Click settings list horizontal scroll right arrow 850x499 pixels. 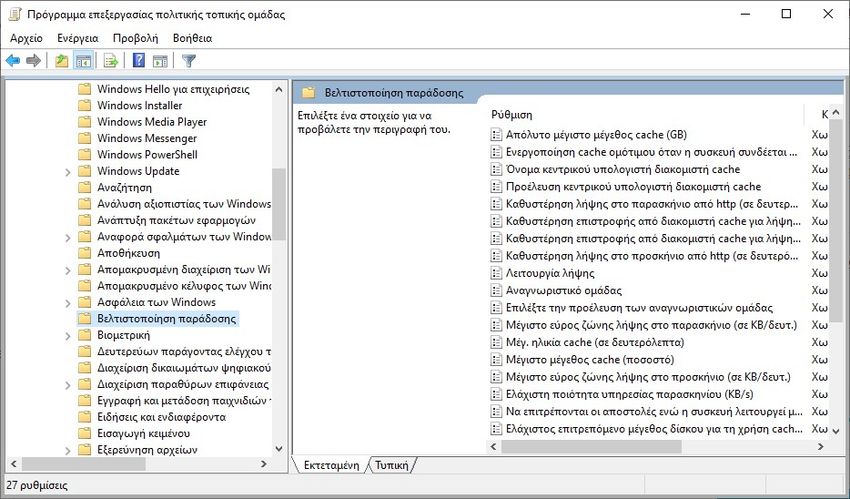coord(821,446)
